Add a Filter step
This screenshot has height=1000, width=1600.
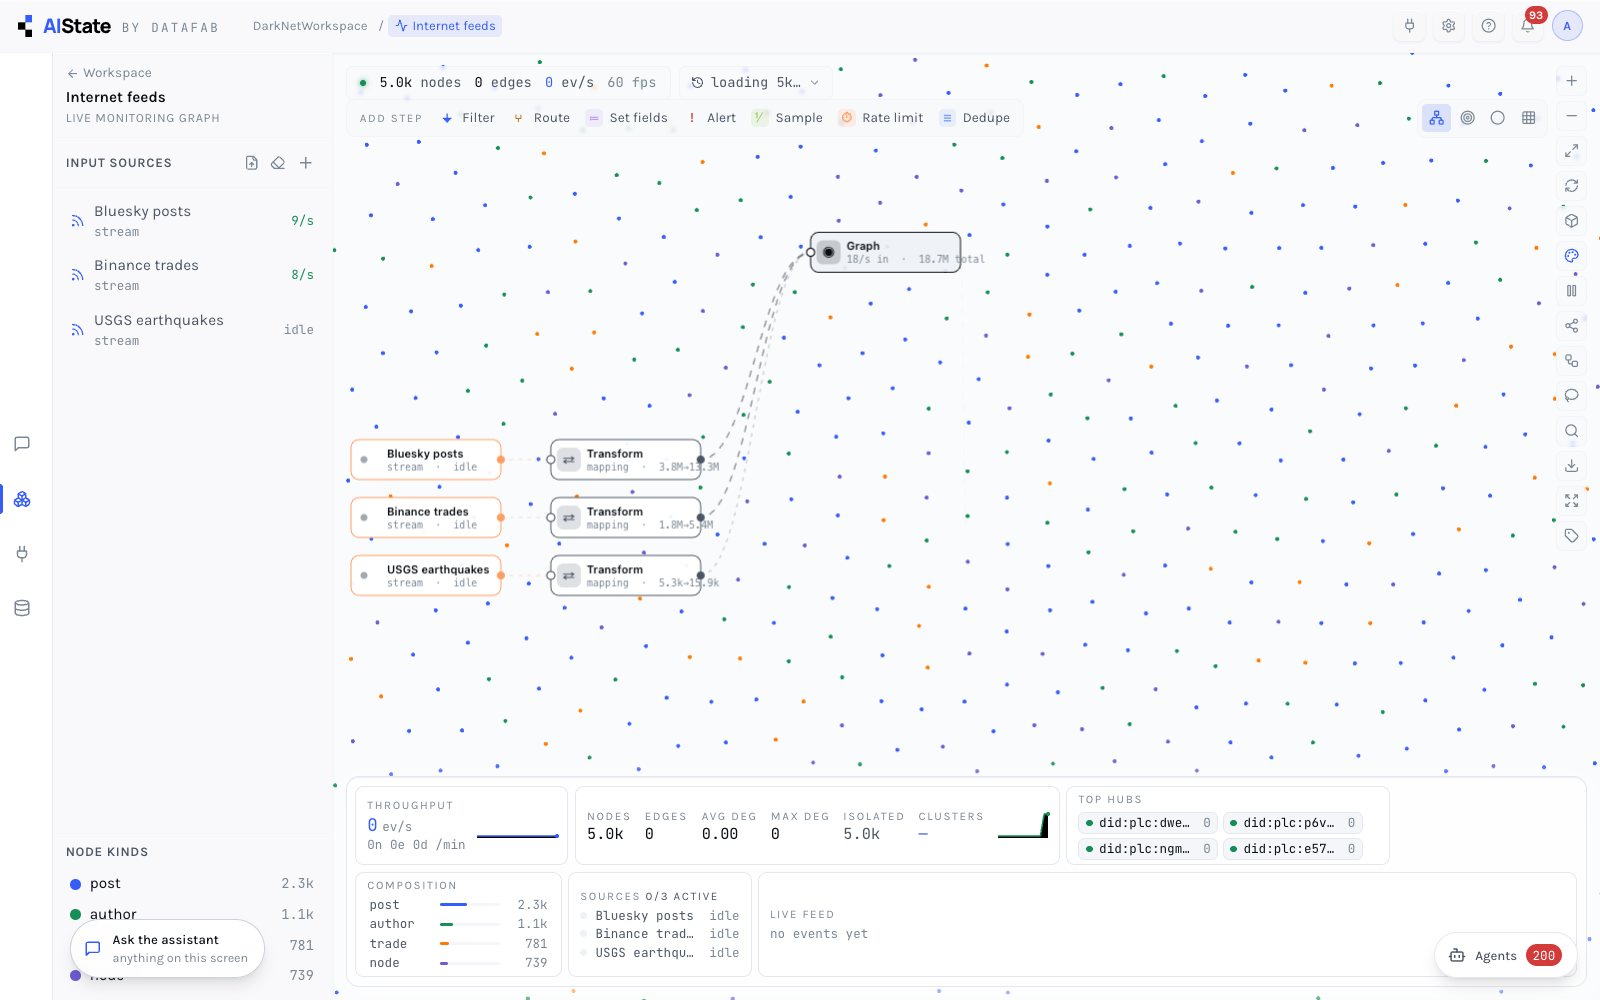(x=468, y=118)
